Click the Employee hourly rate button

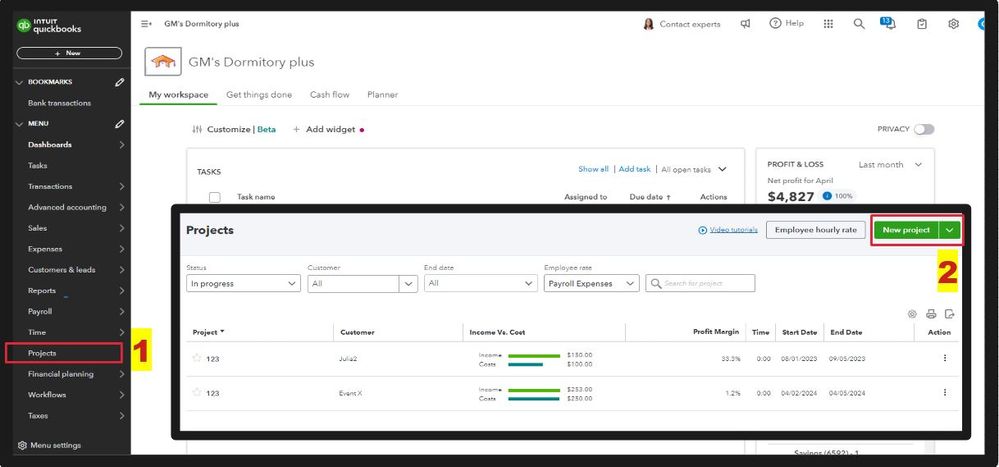(816, 230)
